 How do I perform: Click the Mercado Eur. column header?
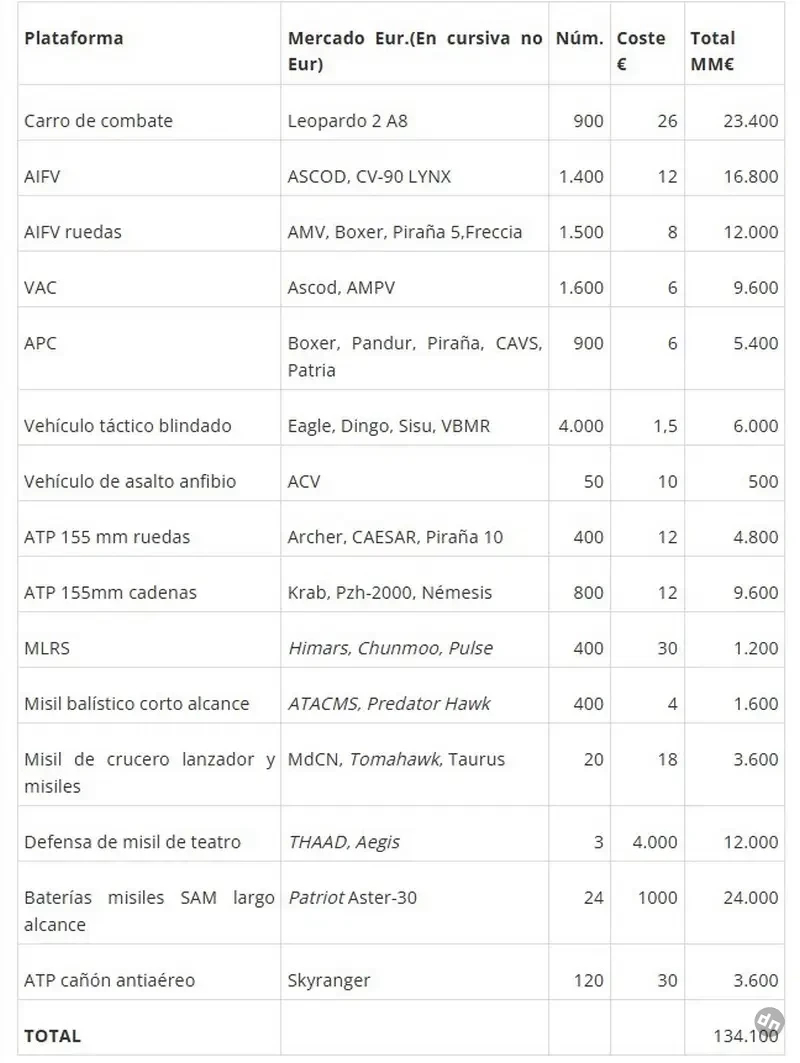pos(415,51)
